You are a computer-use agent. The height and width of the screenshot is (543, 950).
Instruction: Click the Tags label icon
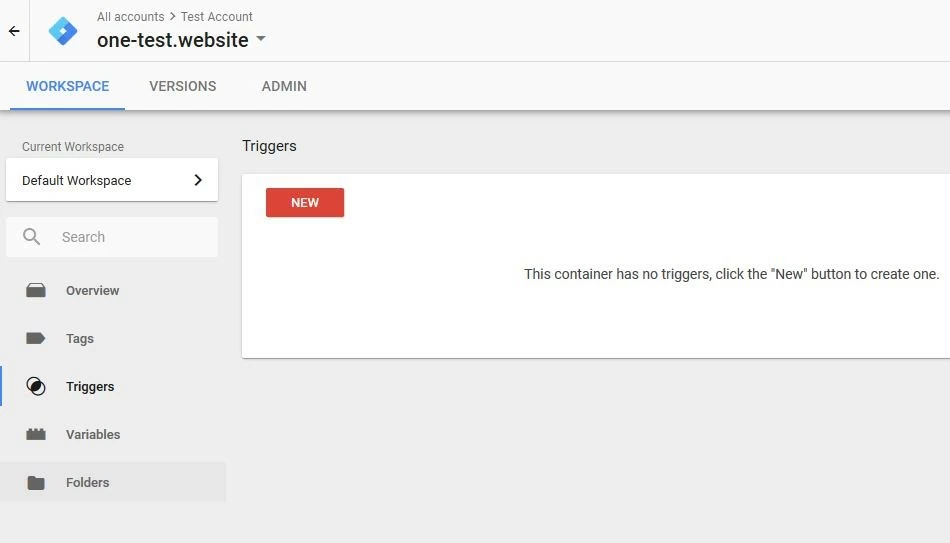(36, 339)
